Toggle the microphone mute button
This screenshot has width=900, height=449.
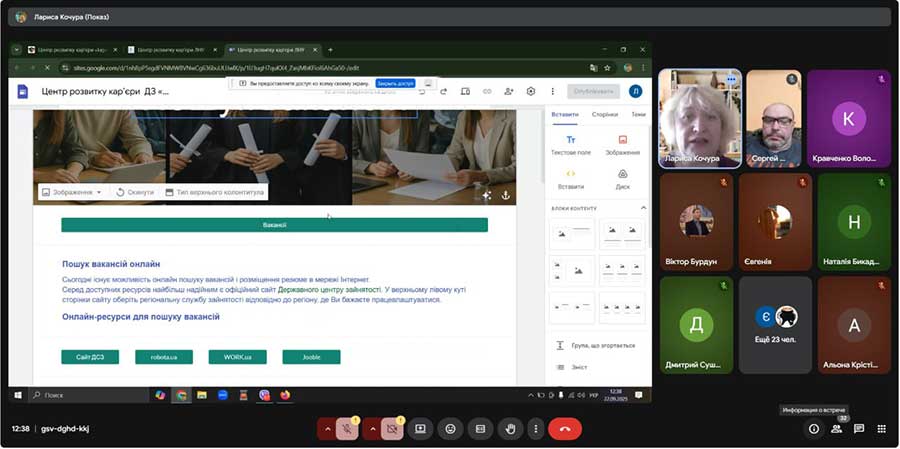click(347, 429)
